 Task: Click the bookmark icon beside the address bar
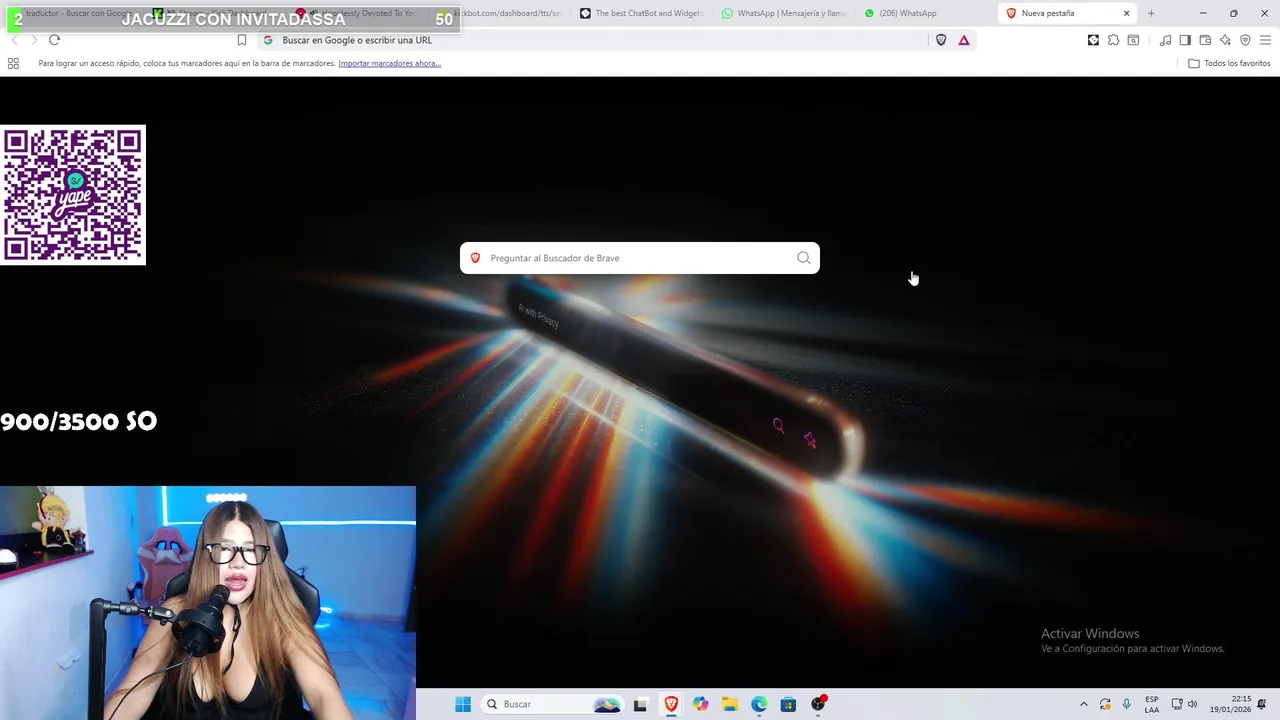coord(242,40)
